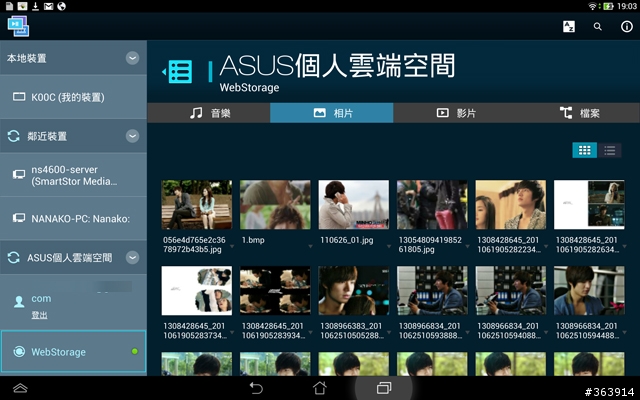Open options arrow for 1308428645_2011061905282634

point(624,246)
